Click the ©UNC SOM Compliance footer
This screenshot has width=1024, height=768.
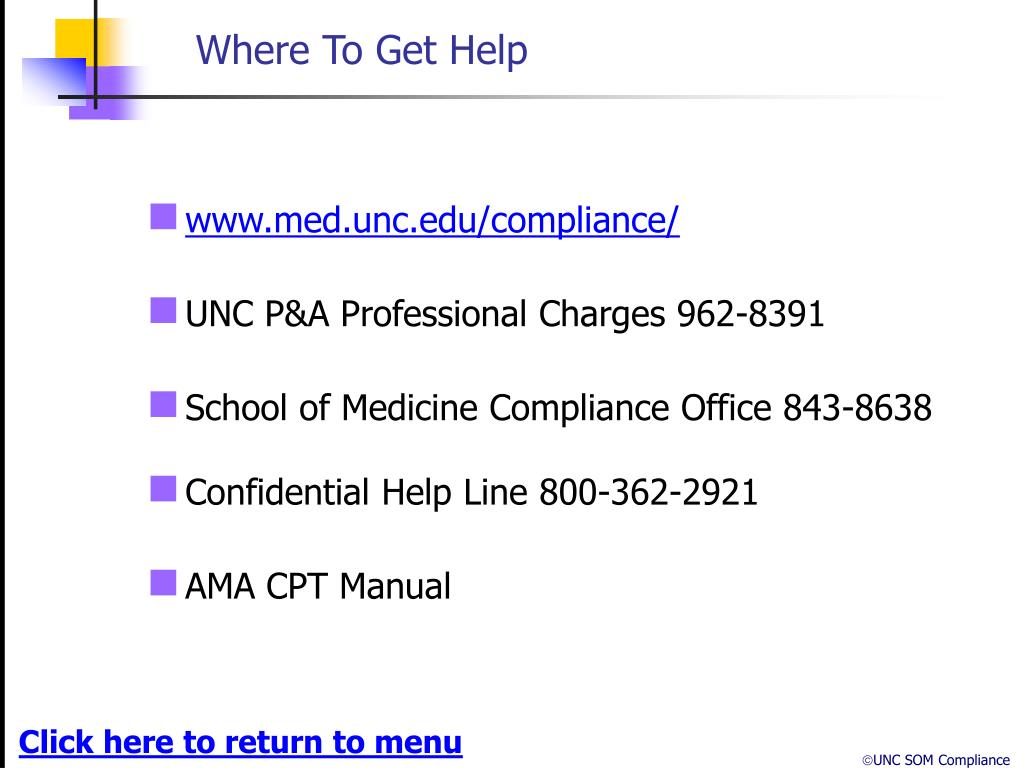click(936, 760)
